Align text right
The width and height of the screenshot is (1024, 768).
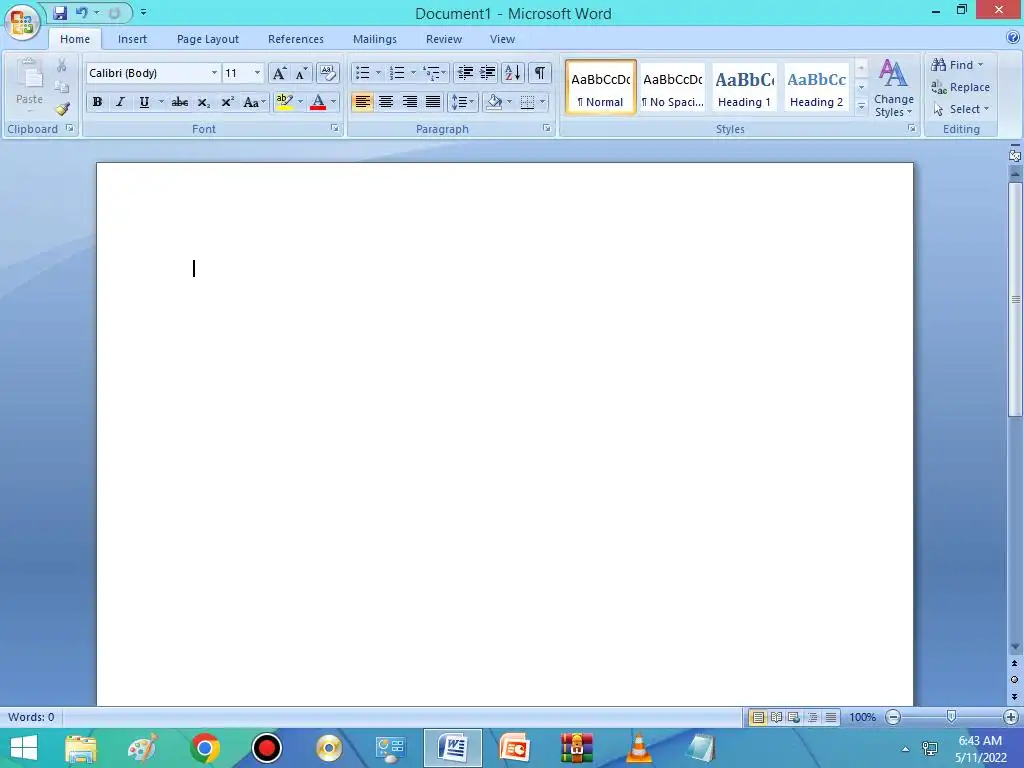409,102
